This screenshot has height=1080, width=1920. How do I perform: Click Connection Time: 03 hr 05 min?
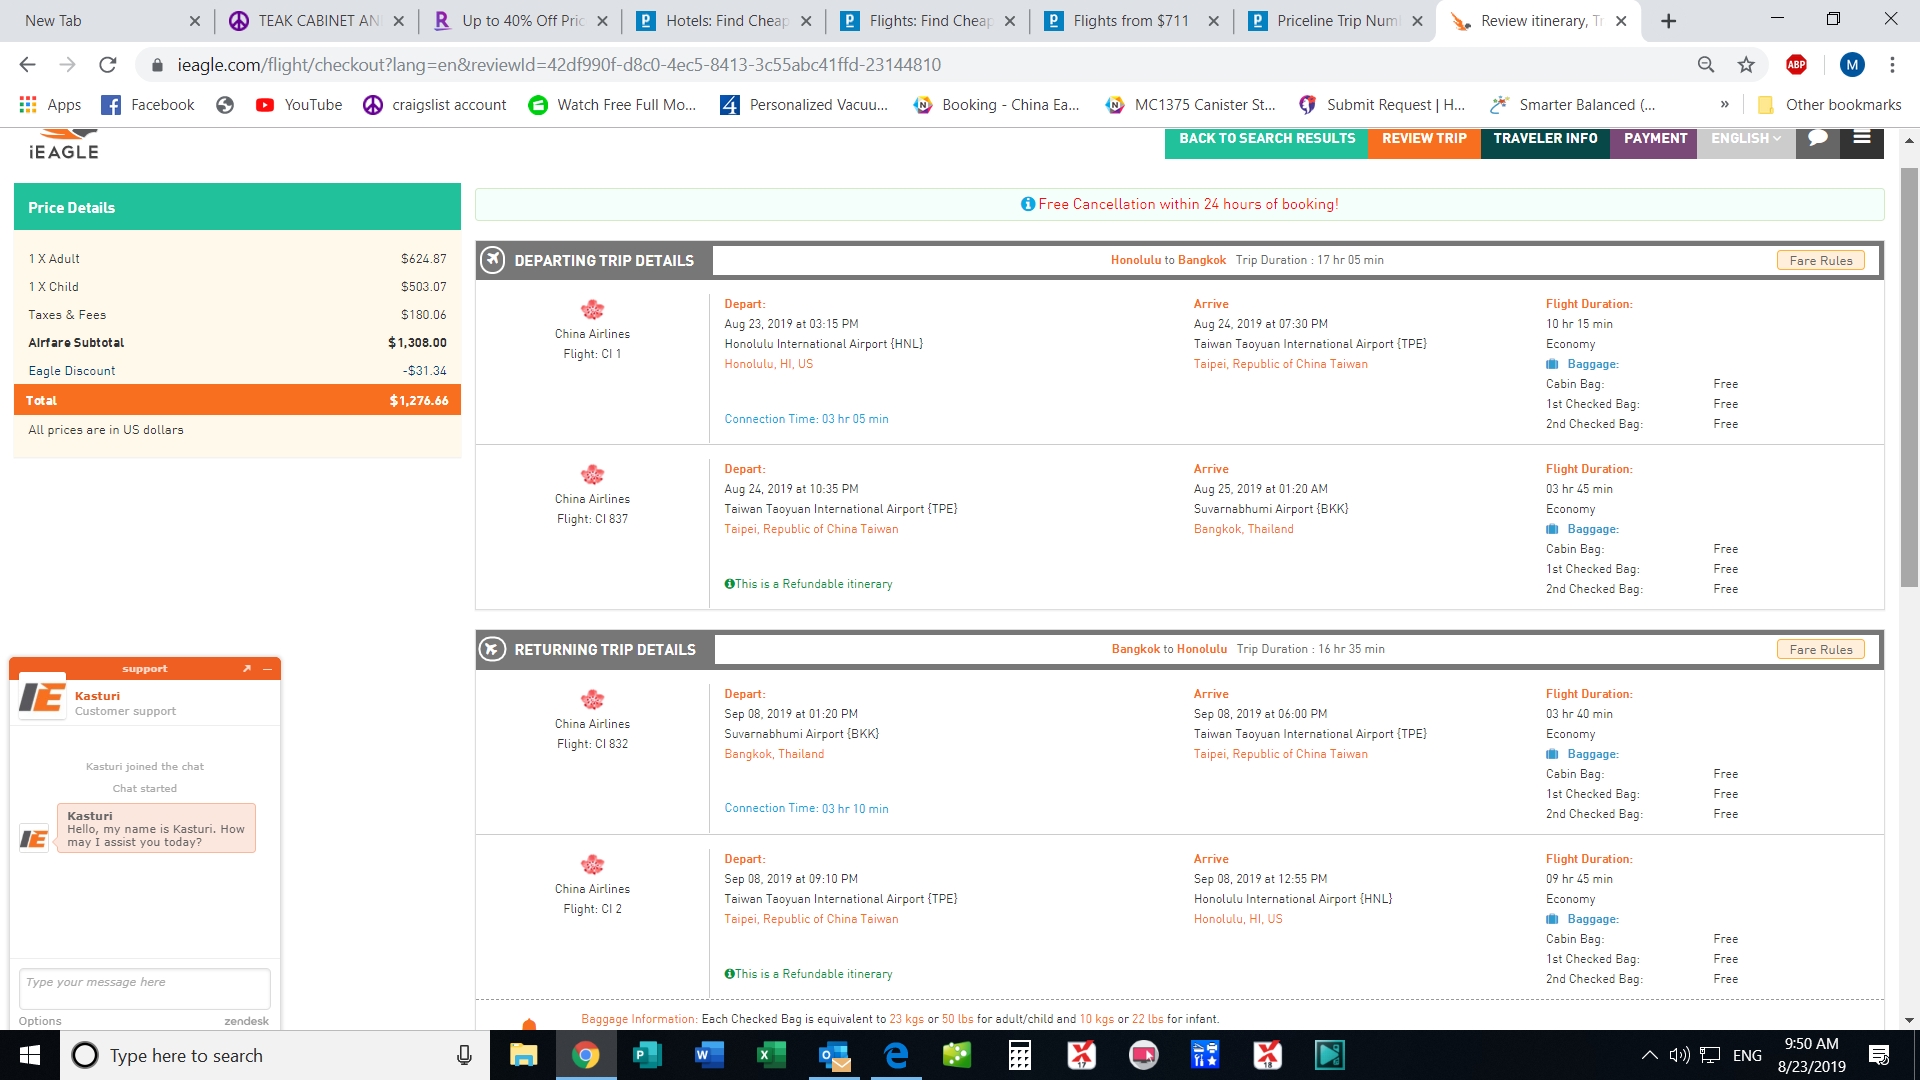[x=806, y=419]
